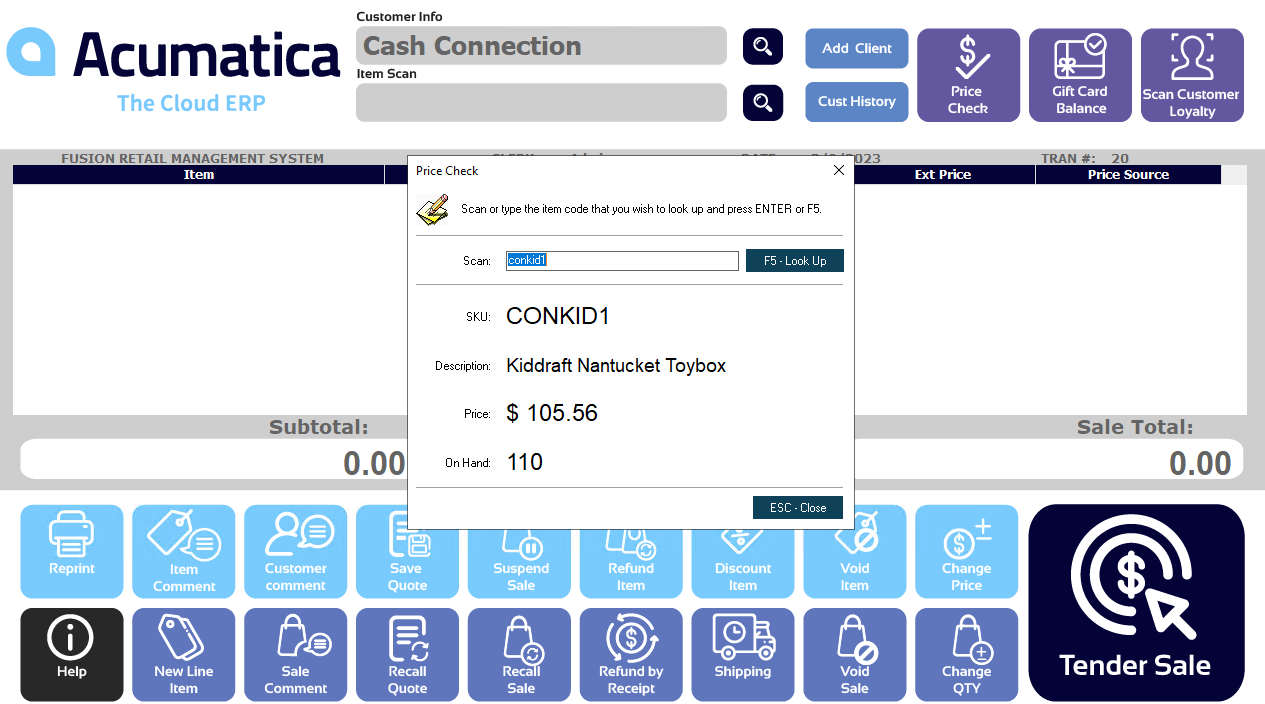Click Change Price tile

[967, 551]
